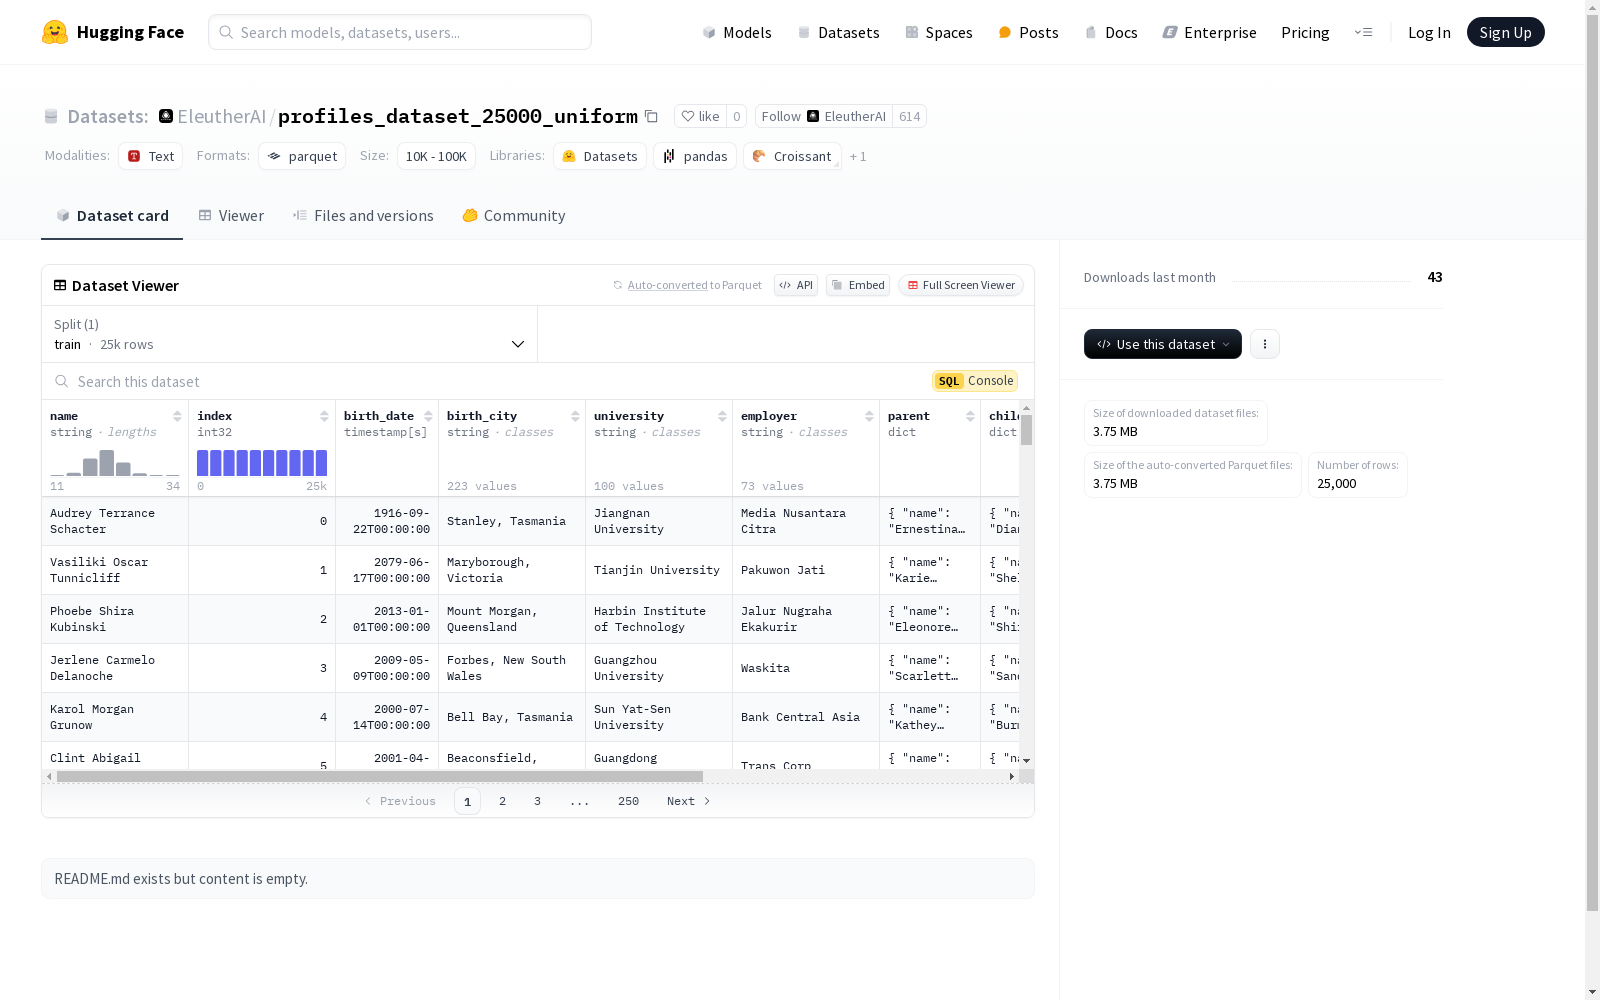
Task: Open the Docs page
Action: click(x=1111, y=32)
